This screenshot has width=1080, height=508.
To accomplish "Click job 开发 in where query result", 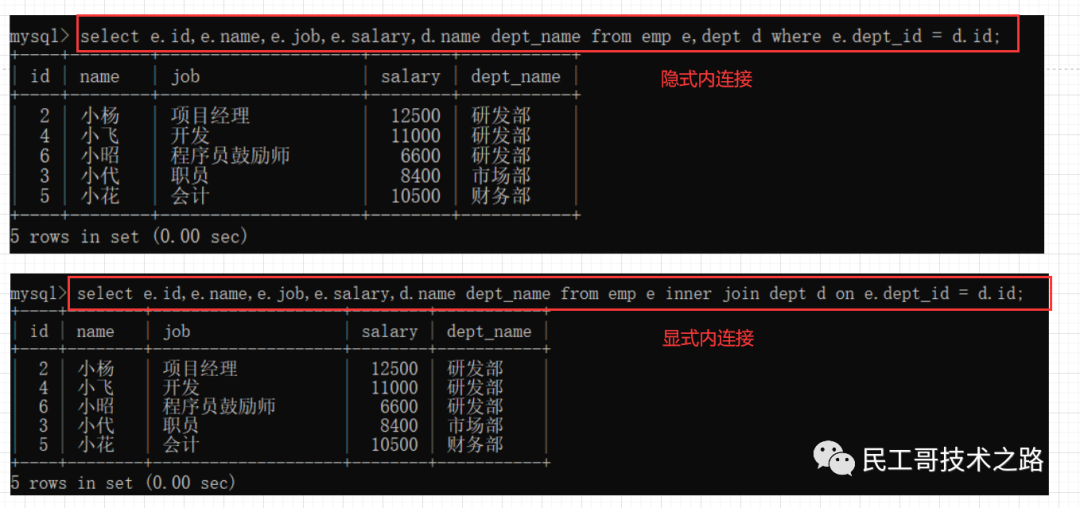I will [191, 135].
